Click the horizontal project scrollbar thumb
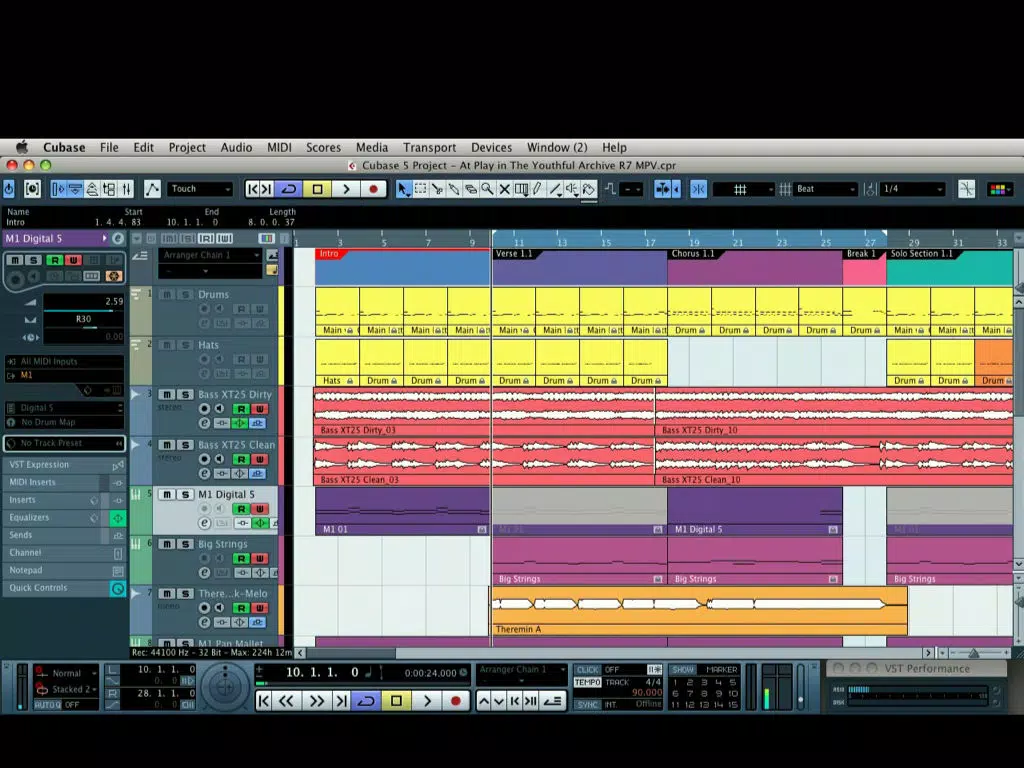1024x768 pixels. [x=351, y=653]
